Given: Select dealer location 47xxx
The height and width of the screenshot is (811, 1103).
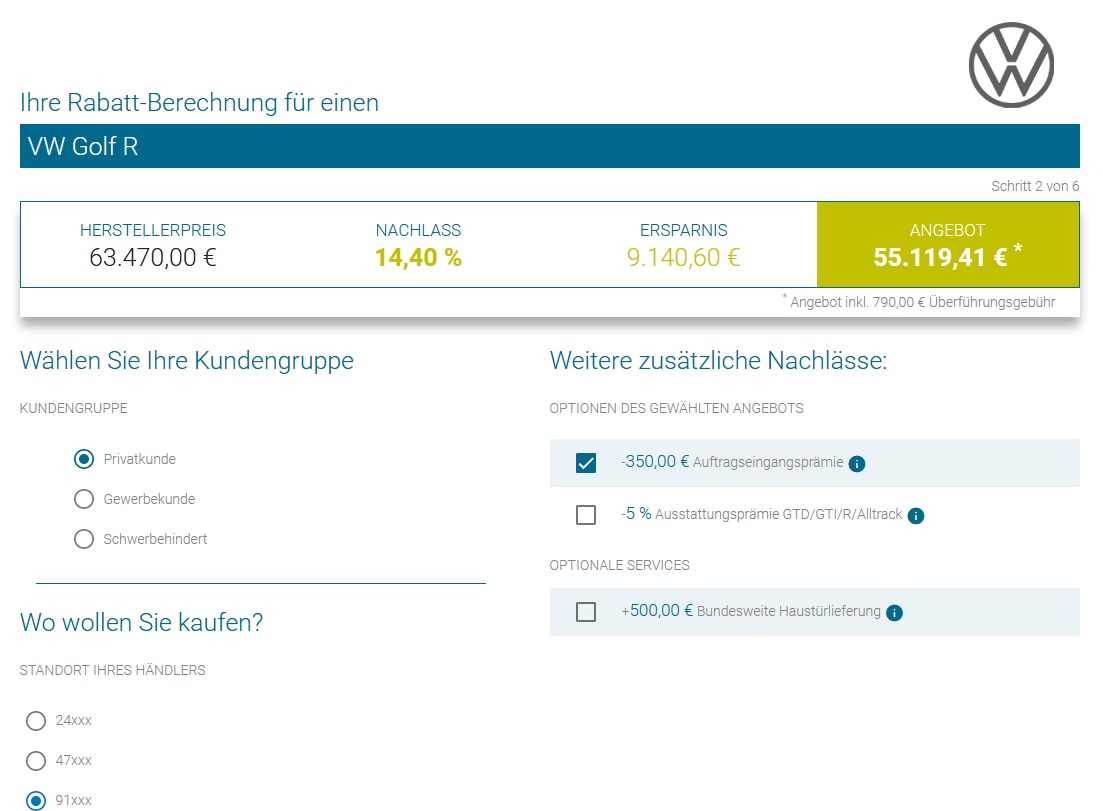Looking at the screenshot, I should click(x=36, y=761).
